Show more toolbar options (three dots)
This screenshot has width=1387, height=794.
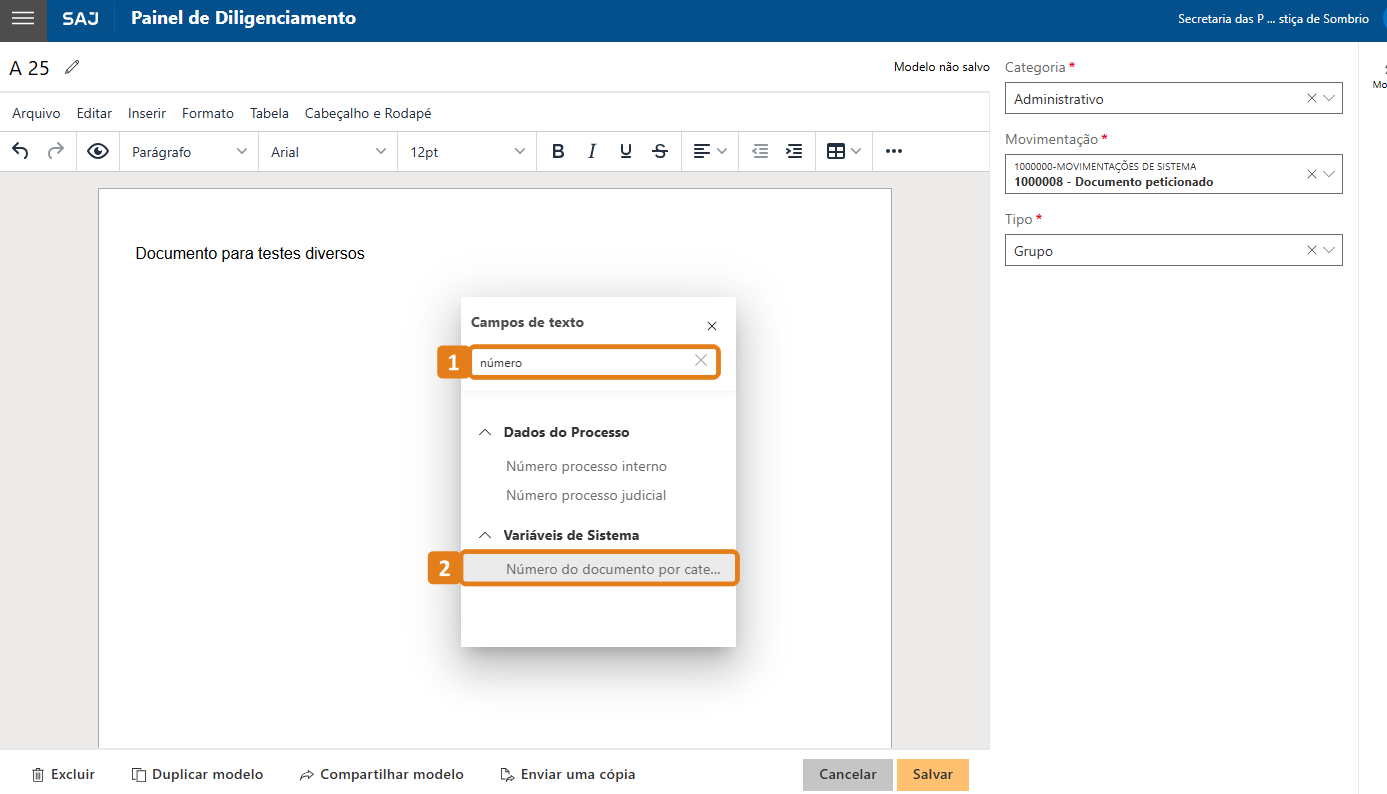point(894,151)
